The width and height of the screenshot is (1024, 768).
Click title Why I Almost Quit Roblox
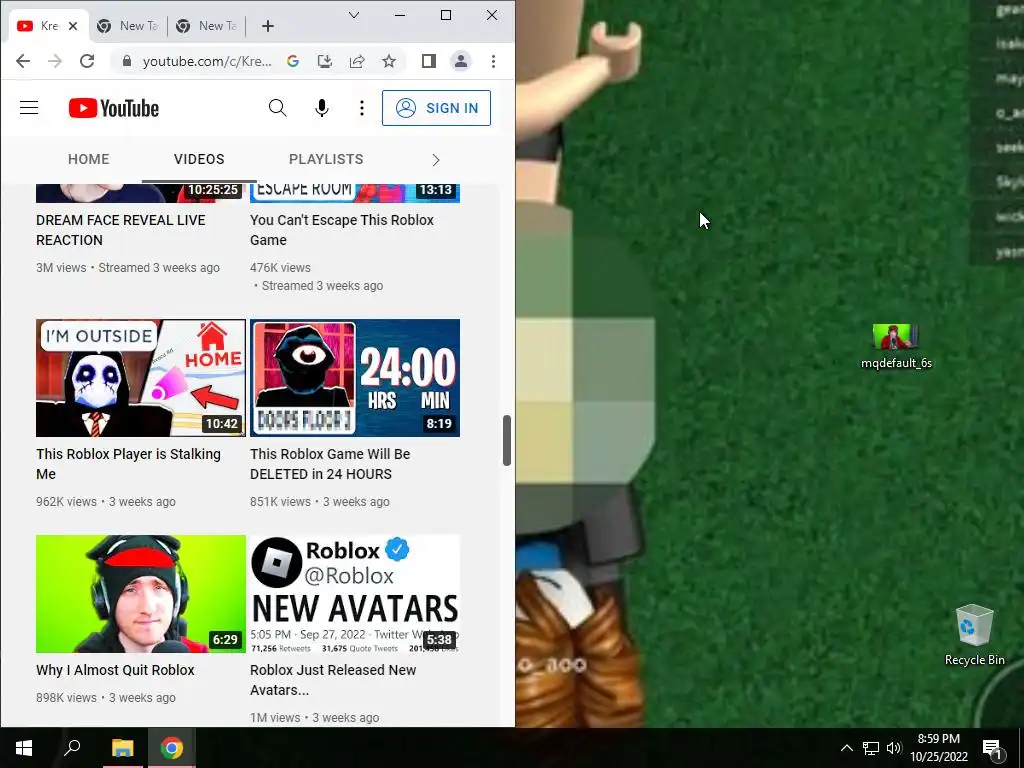pos(115,670)
